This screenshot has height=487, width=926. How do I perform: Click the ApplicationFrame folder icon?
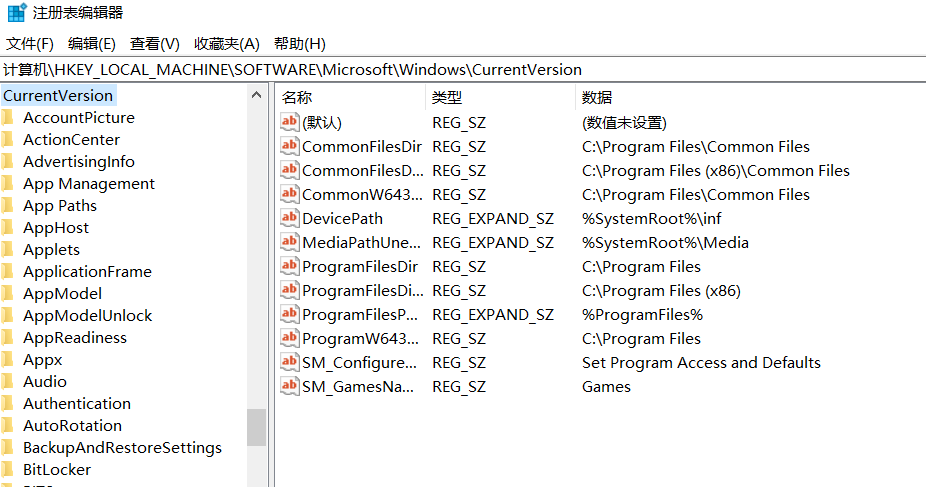pyautogui.click(x=7, y=272)
